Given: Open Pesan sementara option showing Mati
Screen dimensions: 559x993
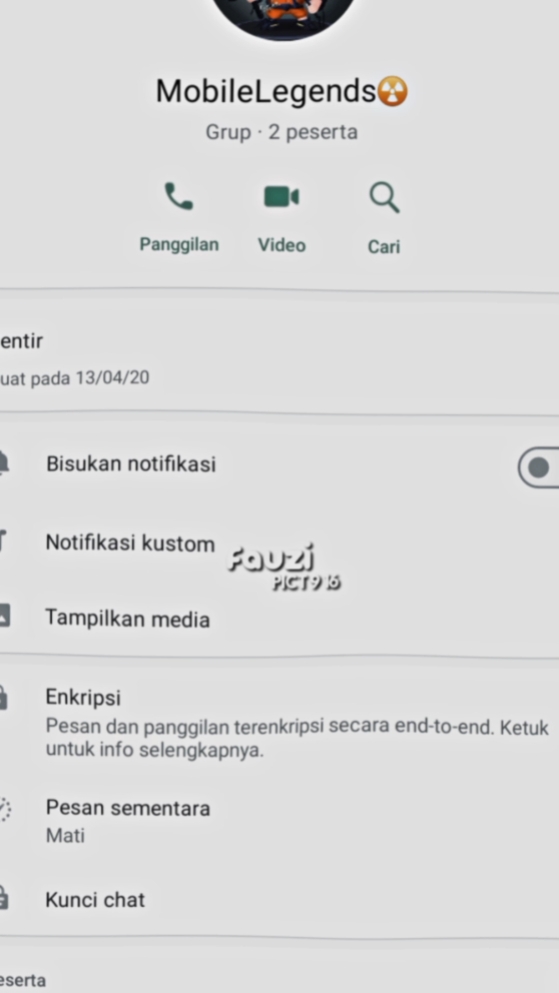Looking at the screenshot, I should click(x=279, y=821).
